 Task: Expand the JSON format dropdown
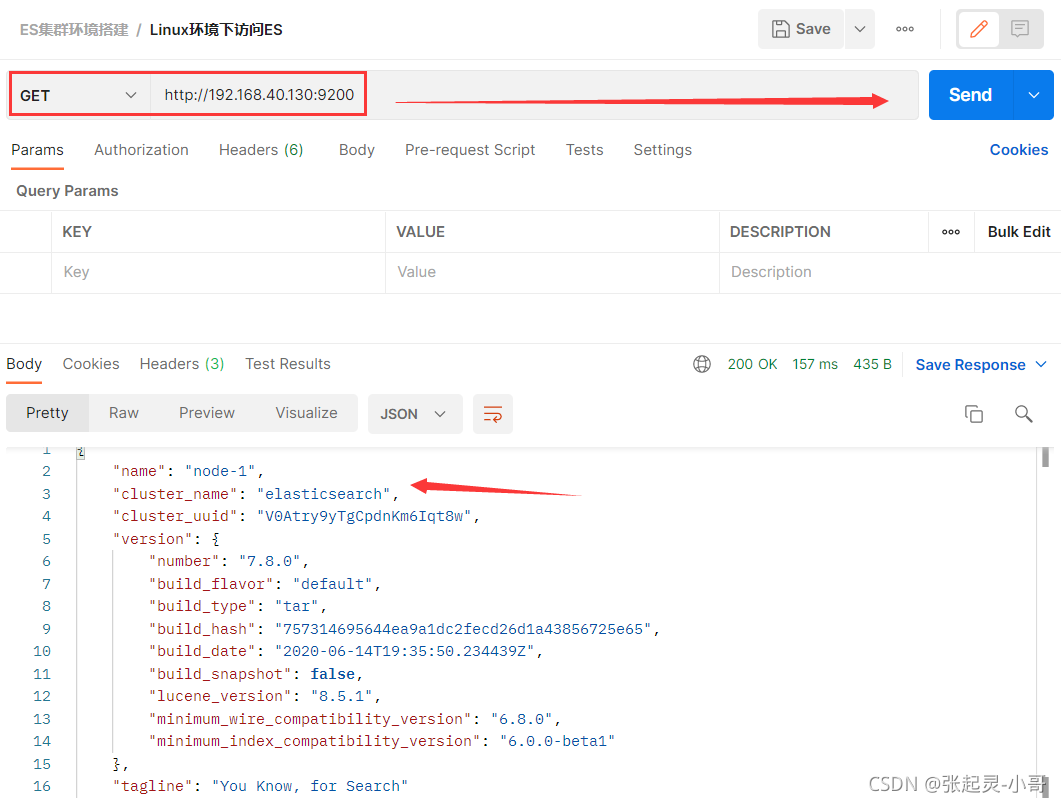point(415,414)
